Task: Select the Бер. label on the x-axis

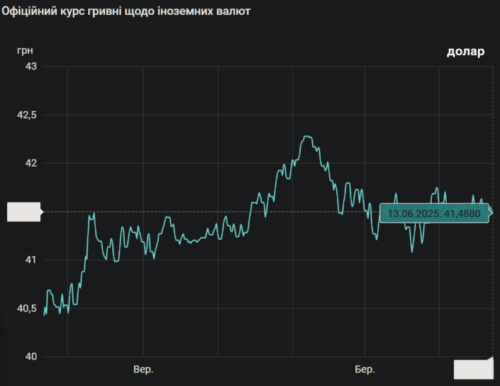Action: (x=365, y=369)
